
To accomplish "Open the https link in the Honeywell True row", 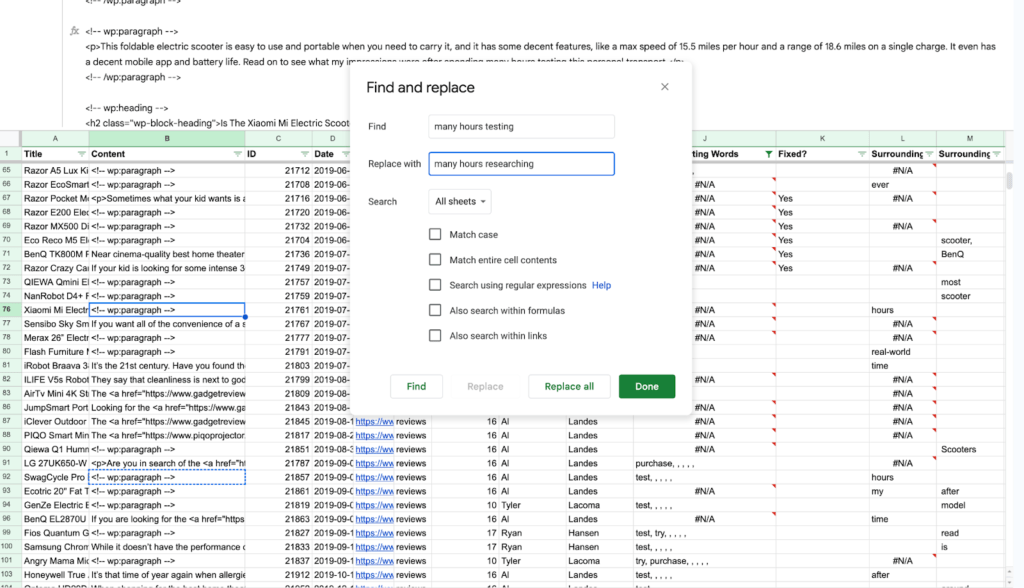I will pyautogui.click(x=374, y=575).
